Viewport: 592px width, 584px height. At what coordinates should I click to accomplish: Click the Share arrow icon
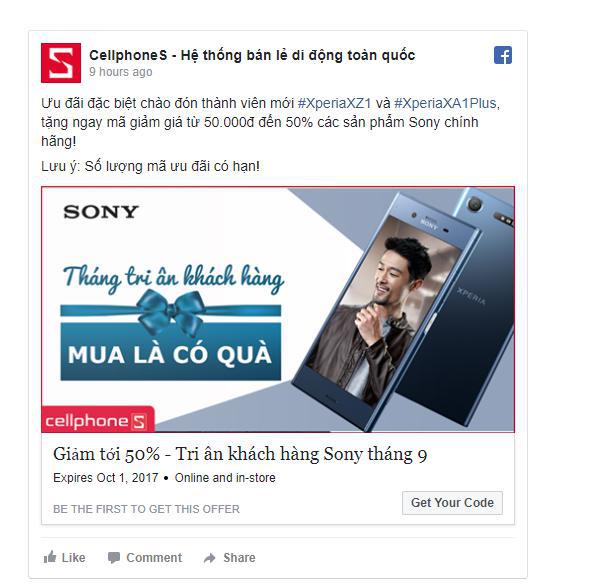(210, 558)
